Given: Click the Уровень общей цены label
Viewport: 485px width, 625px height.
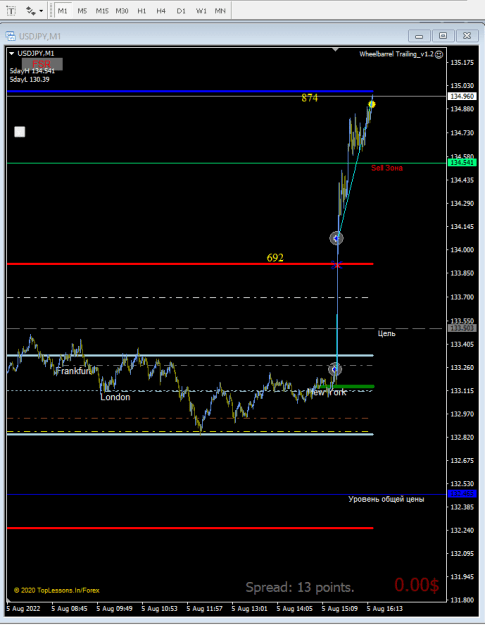Looking at the screenshot, I should 386,499.
